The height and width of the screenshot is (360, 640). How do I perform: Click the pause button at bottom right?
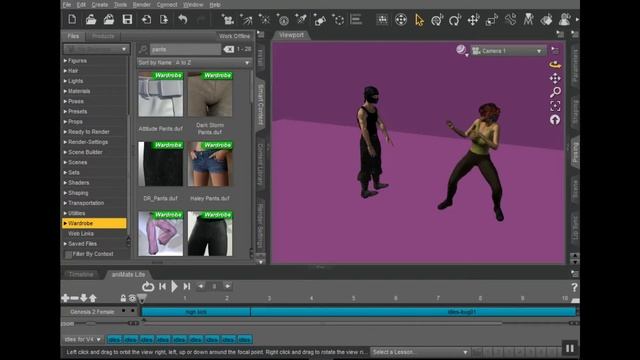569,348
